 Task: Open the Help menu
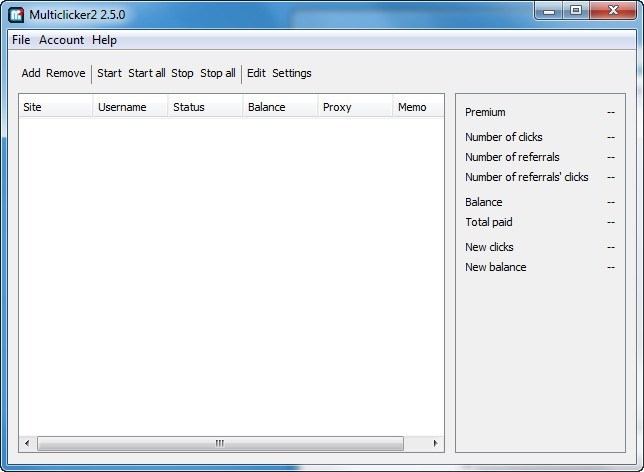coord(104,40)
